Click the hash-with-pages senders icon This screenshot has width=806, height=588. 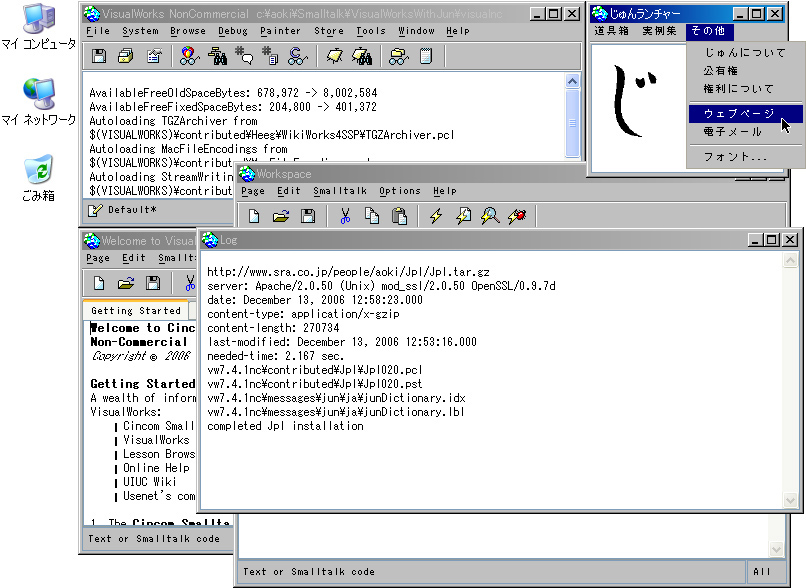point(270,56)
